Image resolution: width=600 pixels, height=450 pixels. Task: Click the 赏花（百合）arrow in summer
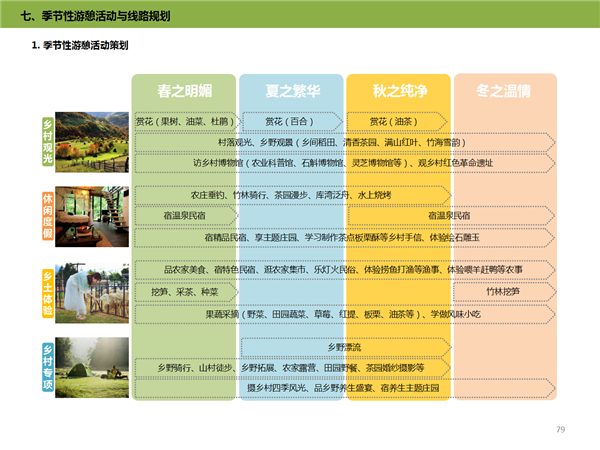pos(290,123)
